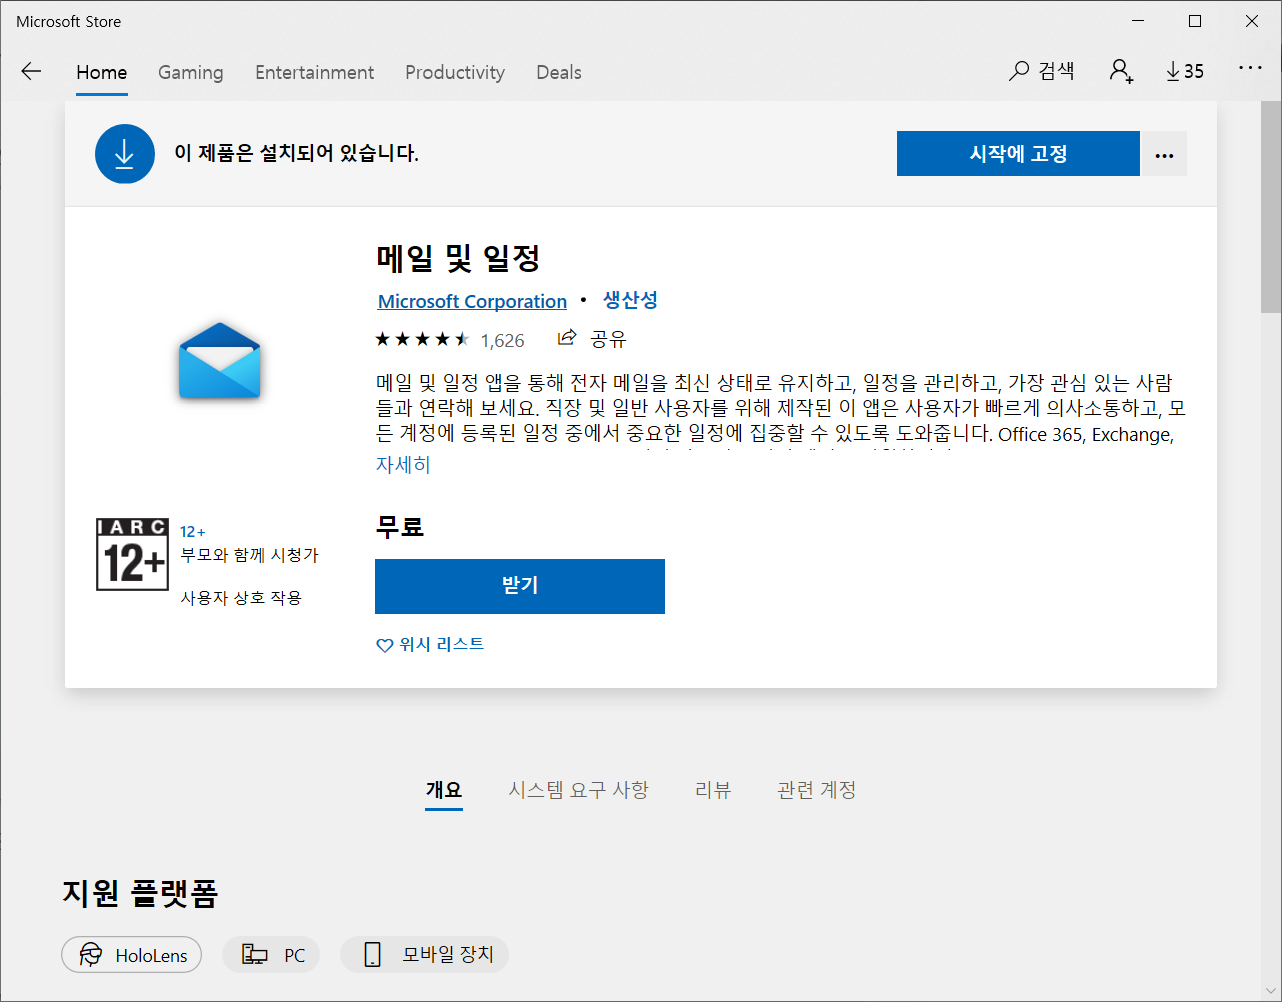Select the 개요 section tab
Screen dimensions: 1282x1002
[444, 790]
